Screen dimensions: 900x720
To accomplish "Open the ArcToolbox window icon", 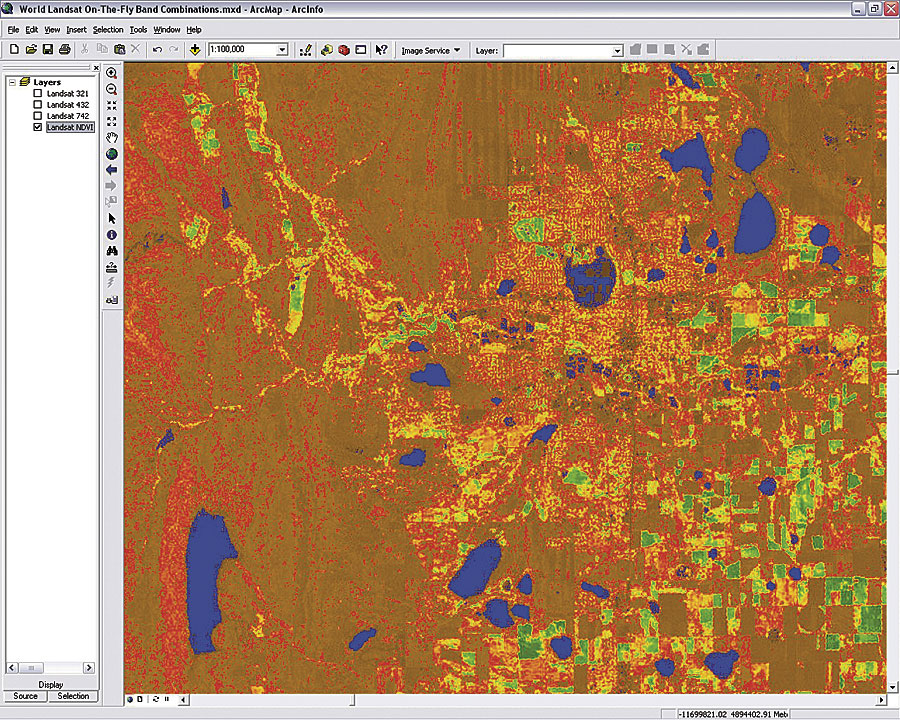I will point(343,49).
